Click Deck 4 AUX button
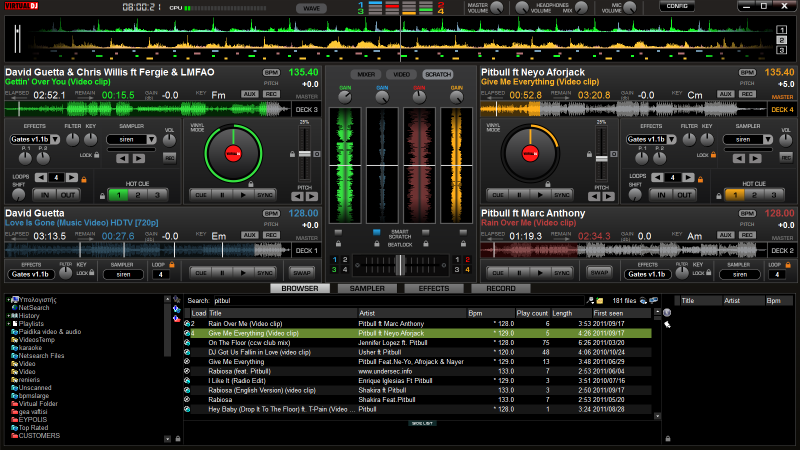Screen dimensions: 800x450 [x=726, y=94]
